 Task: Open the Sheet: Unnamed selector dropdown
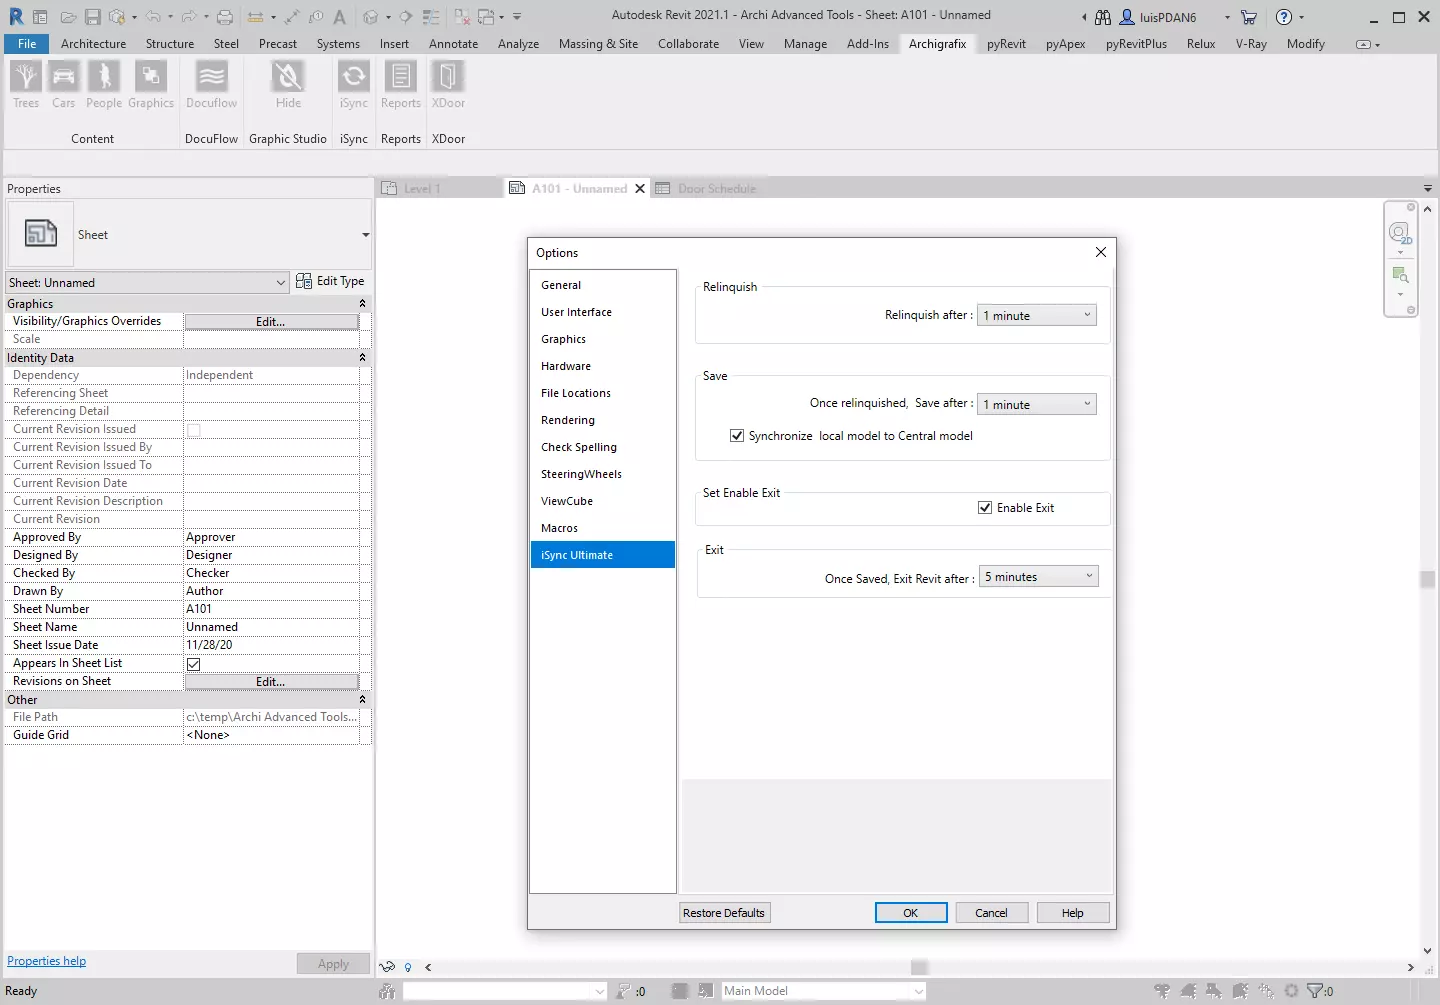click(x=147, y=283)
